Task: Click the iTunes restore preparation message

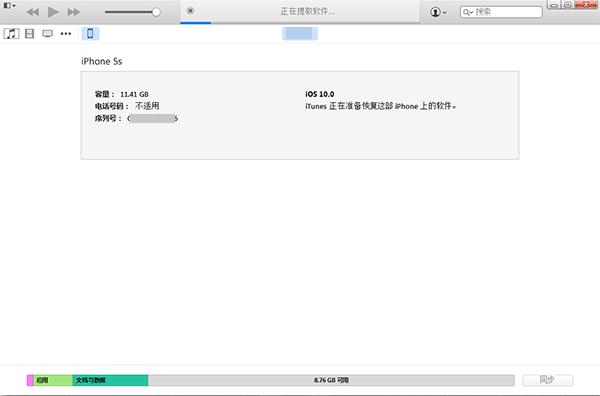Action: click(381, 106)
